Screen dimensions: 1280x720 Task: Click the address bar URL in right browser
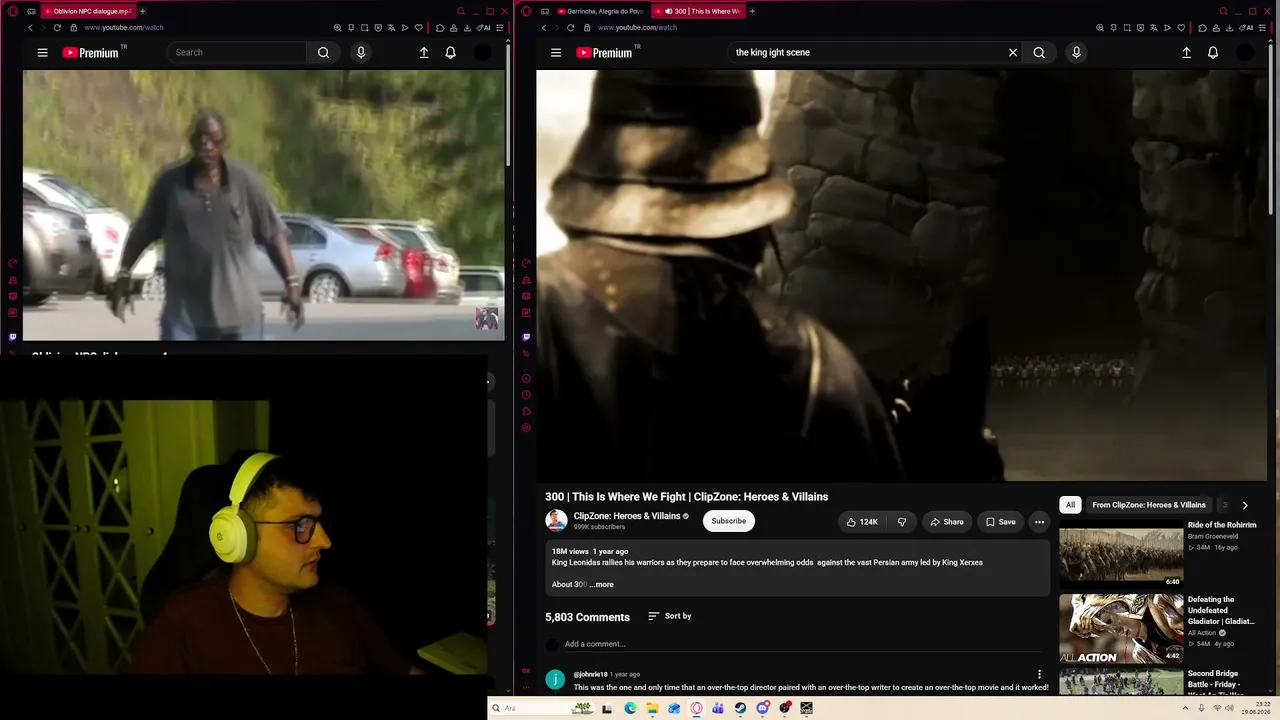[637, 28]
